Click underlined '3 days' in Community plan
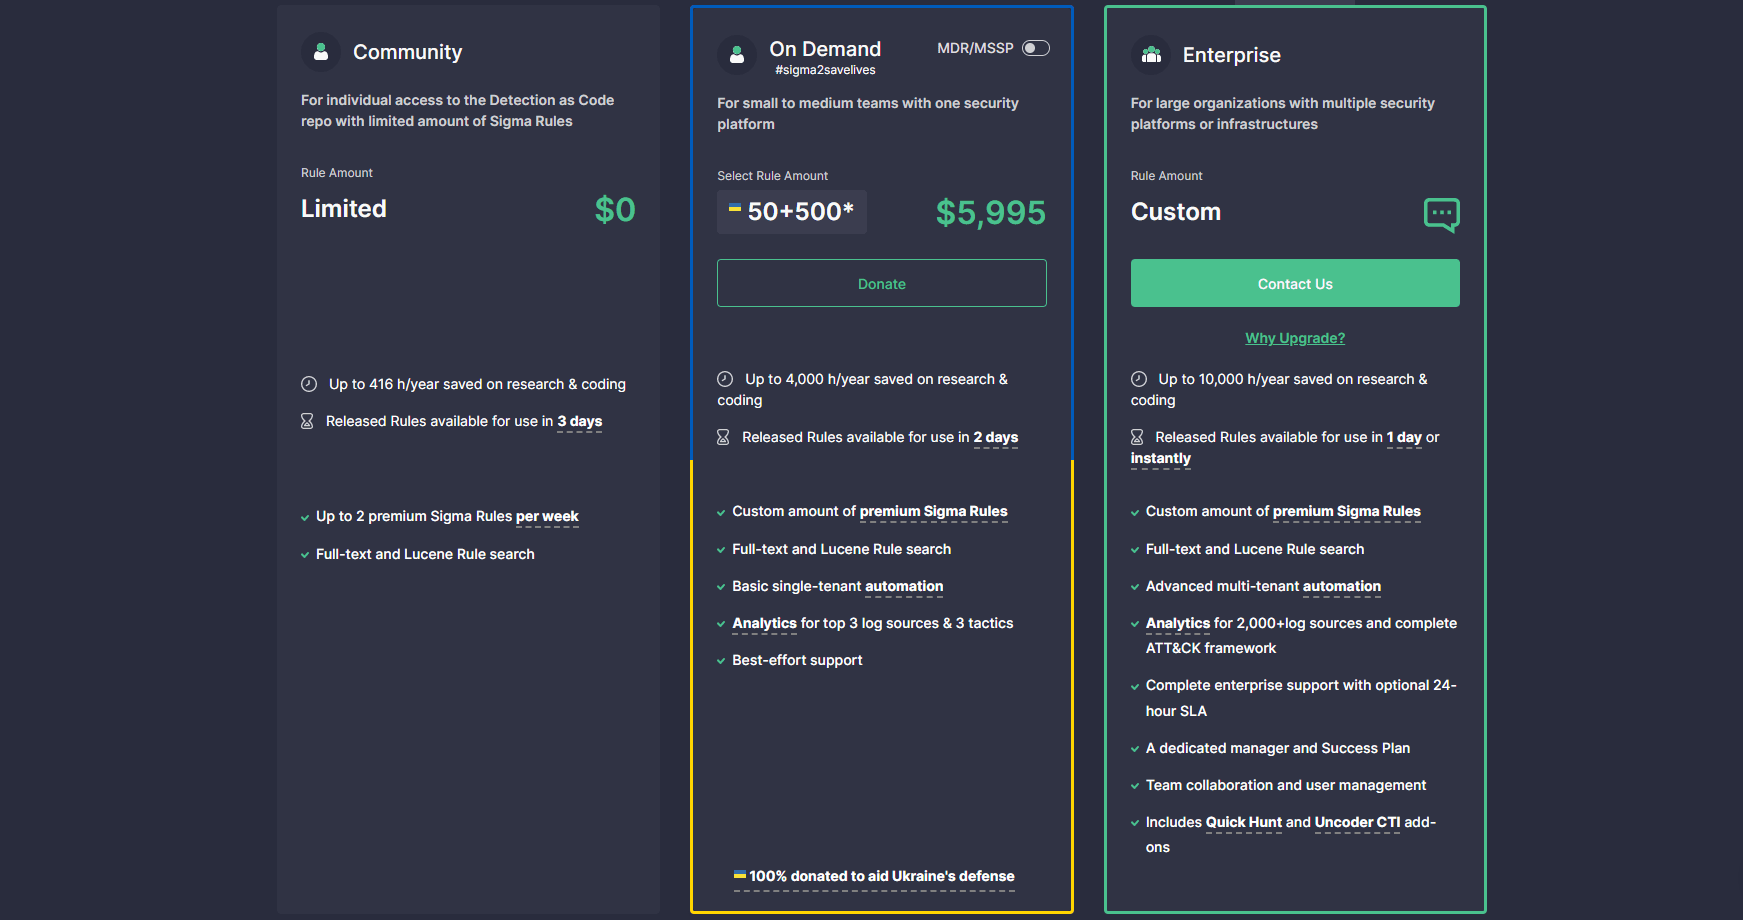1743x920 pixels. 580,421
